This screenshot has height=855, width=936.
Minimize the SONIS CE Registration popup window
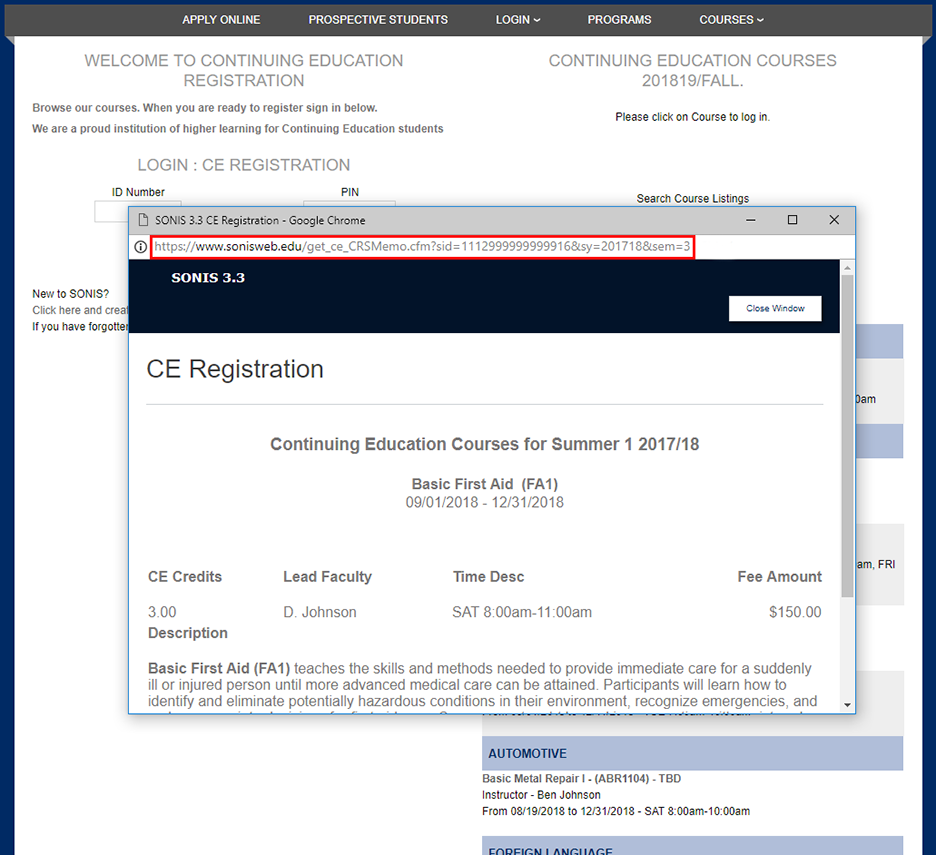pyautogui.click(x=750, y=220)
